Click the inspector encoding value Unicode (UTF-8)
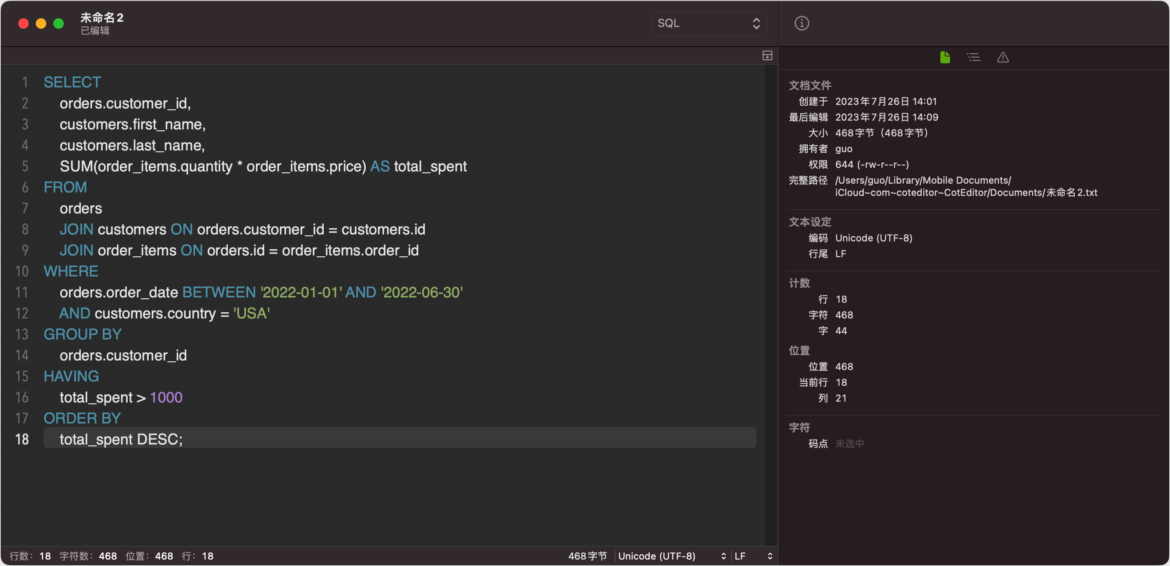Screen dimensions: 1170x566 (874, 239)
